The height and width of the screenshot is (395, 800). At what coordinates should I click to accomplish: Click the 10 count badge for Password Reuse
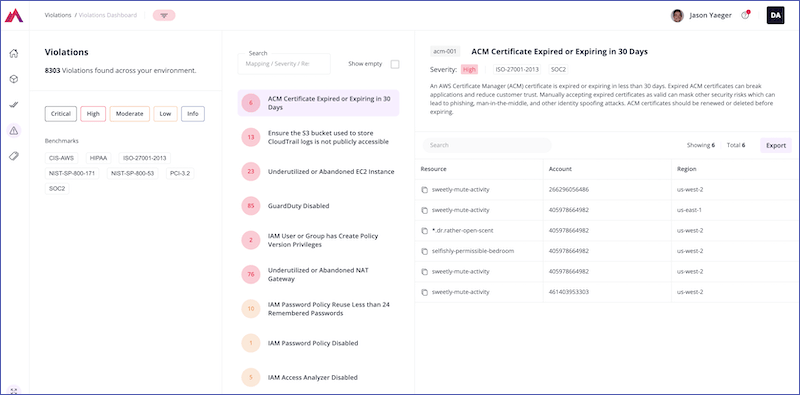coord(251,309)
